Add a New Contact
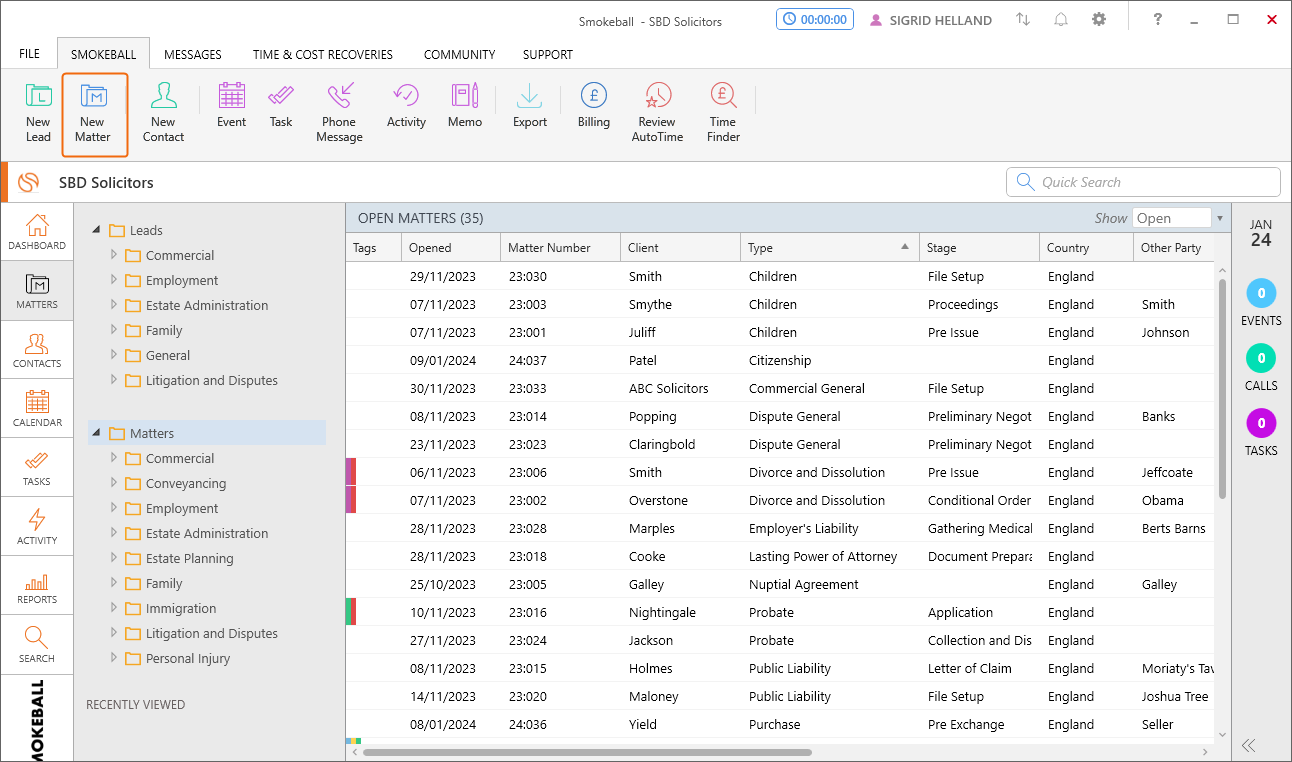 (163, 113)
